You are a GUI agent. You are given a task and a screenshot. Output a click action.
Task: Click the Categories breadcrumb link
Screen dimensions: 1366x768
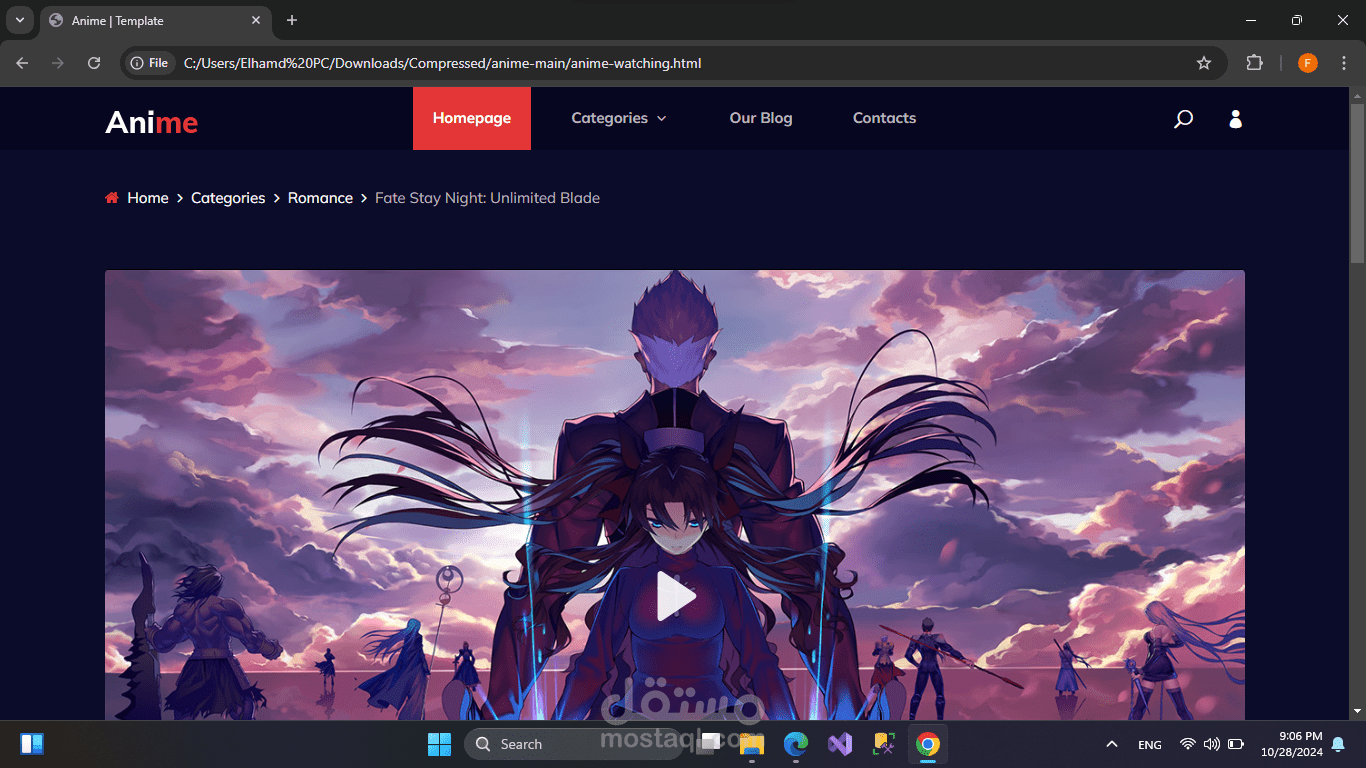coord(228,198)
